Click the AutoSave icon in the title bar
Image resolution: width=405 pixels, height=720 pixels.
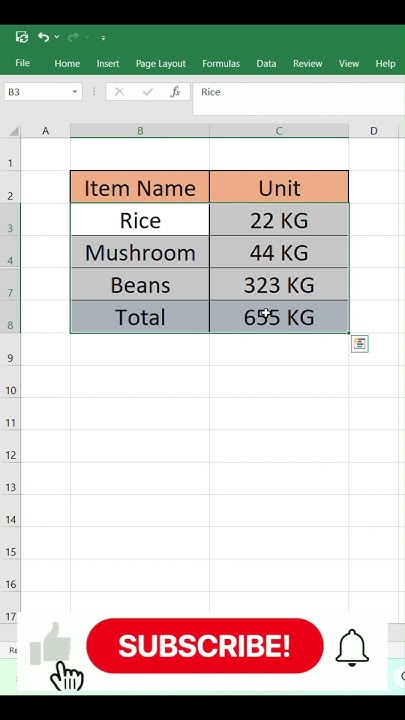[22, 37]
